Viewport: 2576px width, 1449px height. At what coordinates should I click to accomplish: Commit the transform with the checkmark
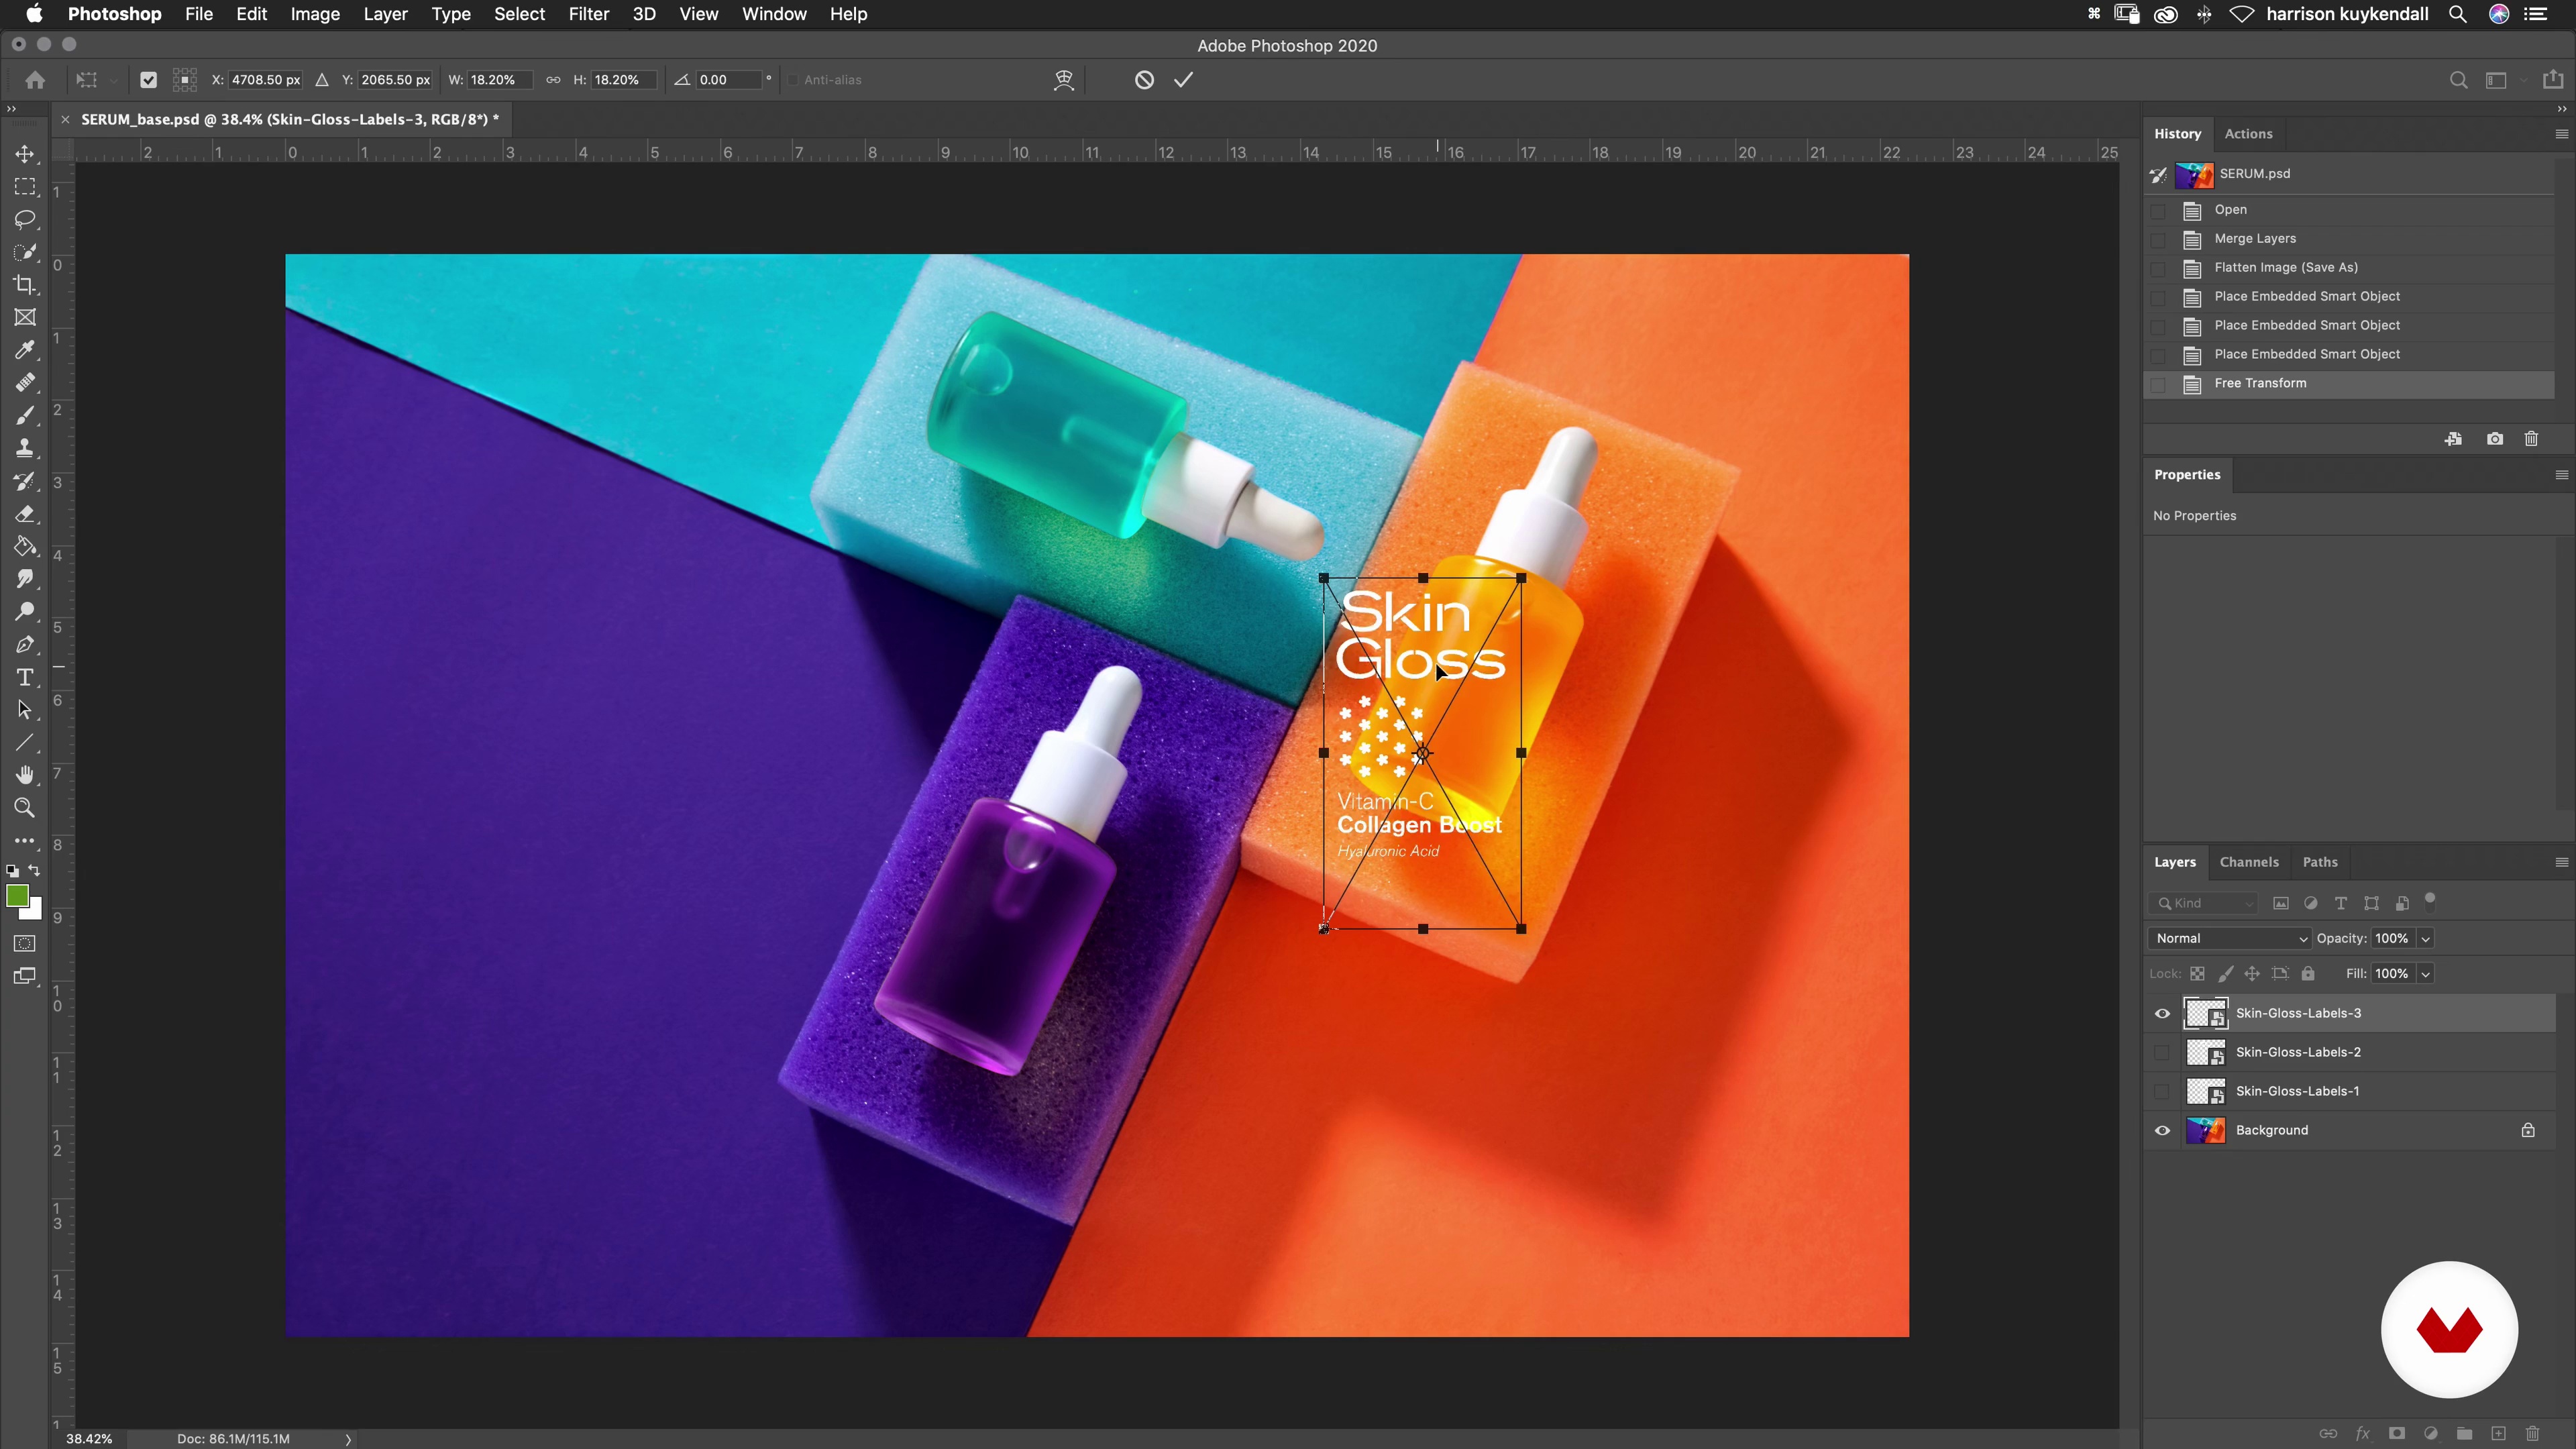pos(1184,80)
